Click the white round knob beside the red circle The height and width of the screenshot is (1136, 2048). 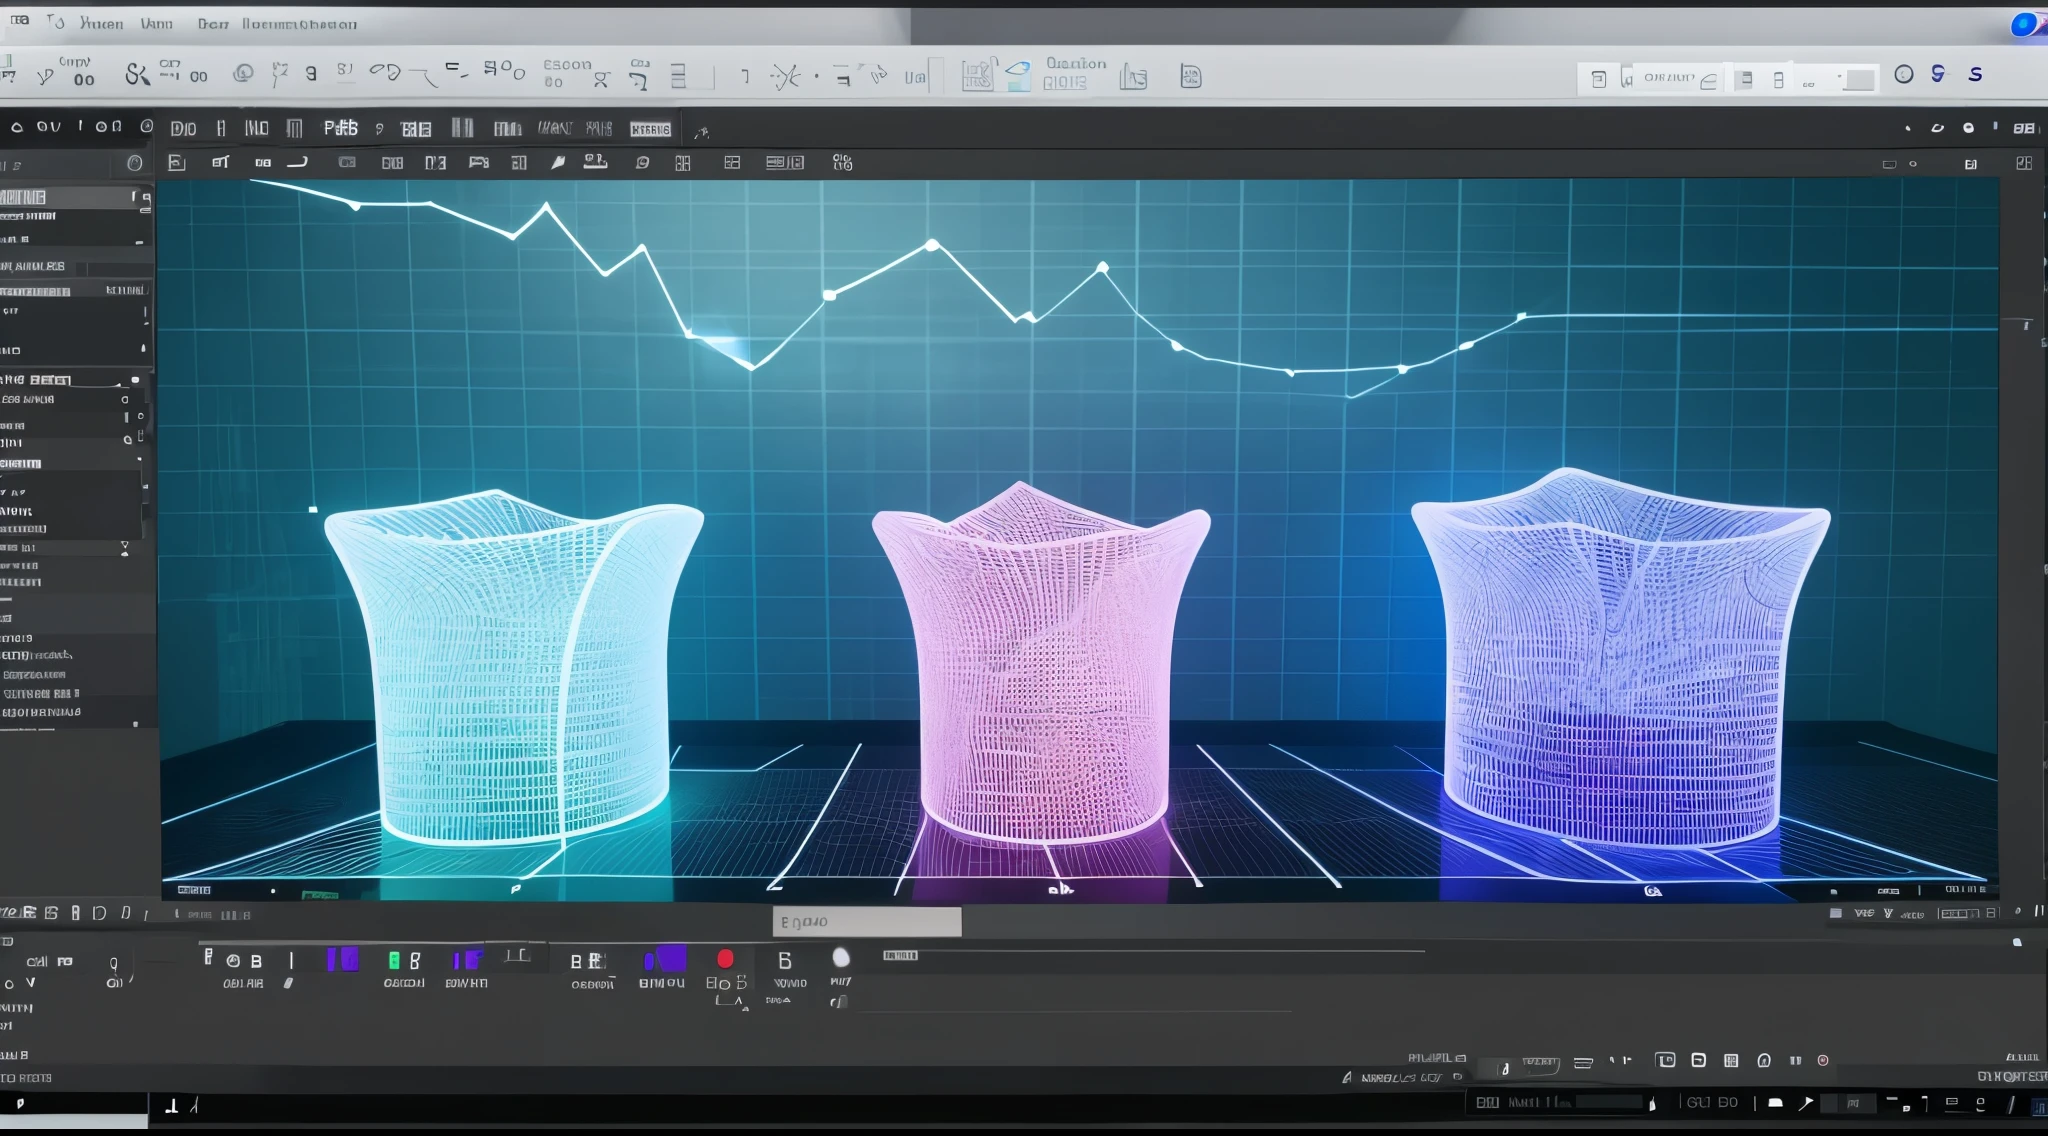841,958
